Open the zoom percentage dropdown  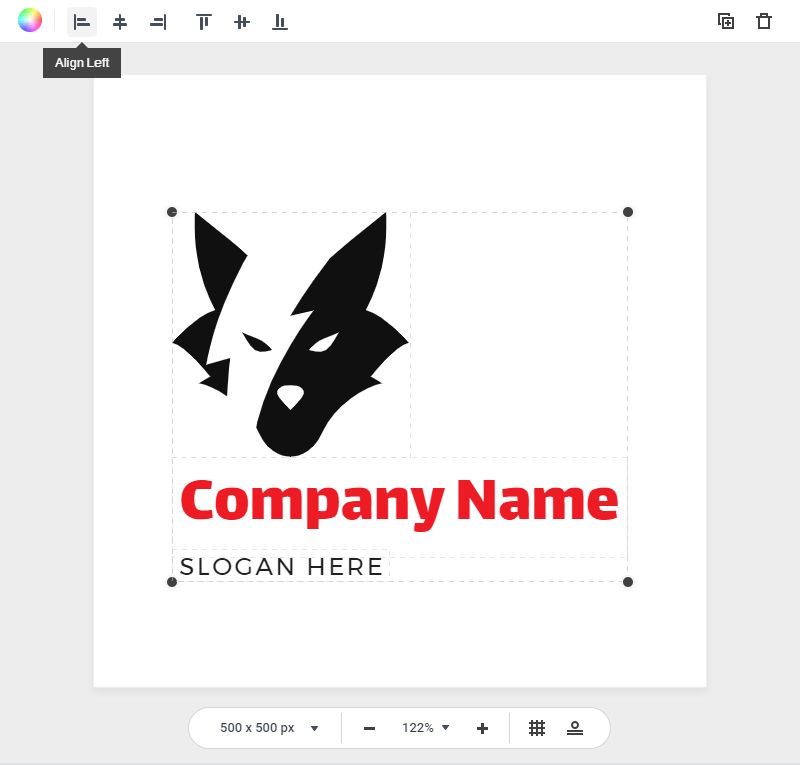click(x=424, y=728)
